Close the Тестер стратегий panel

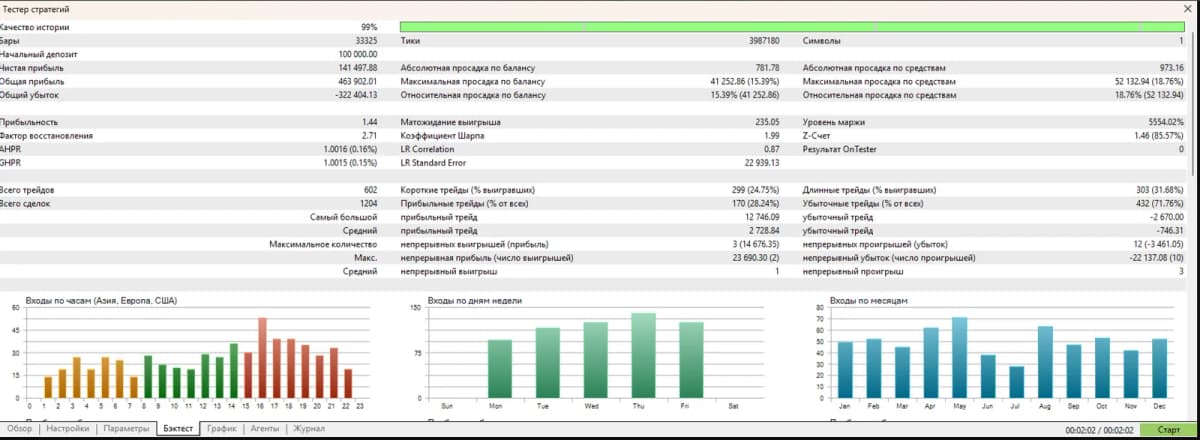[1186, 8]
